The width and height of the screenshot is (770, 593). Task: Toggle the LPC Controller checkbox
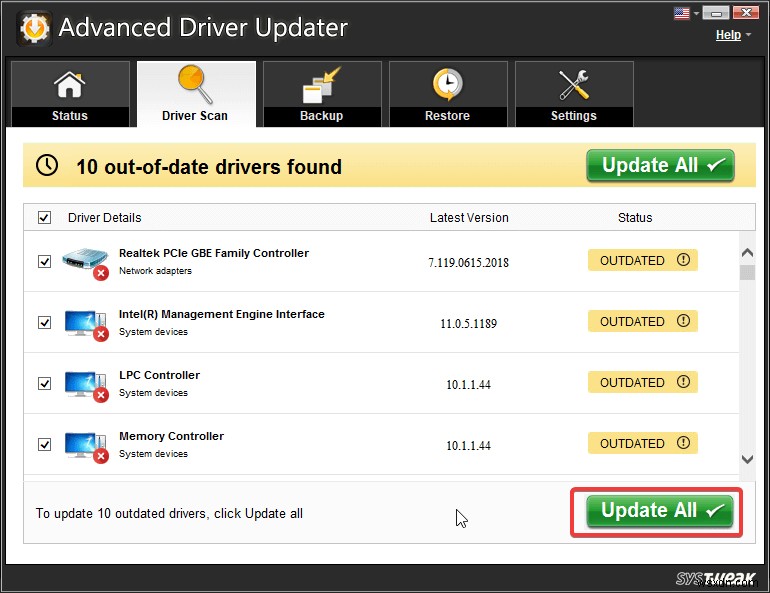pyautogui.click(x=45, y=383)
